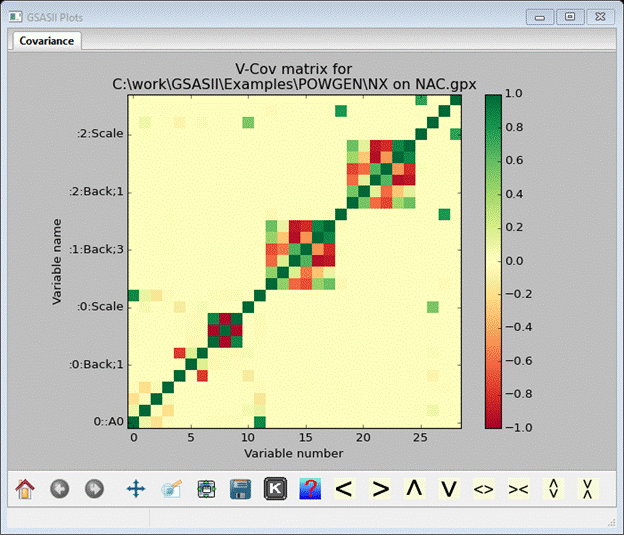Go back to previous view arrow
This screenshot has height=535, width=624.
click(59, 489)
